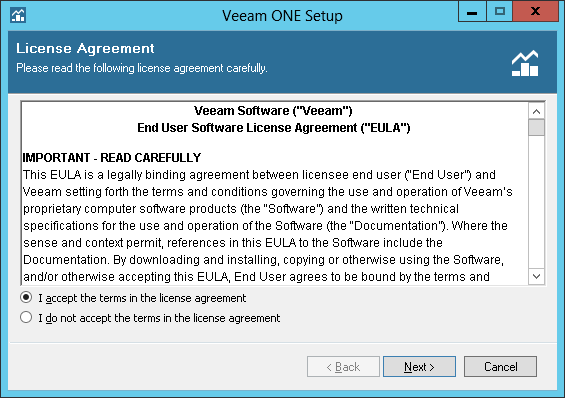565x398 pixels.
Task: Go to the next setup step with Next
Action: (x=419, y=367)
